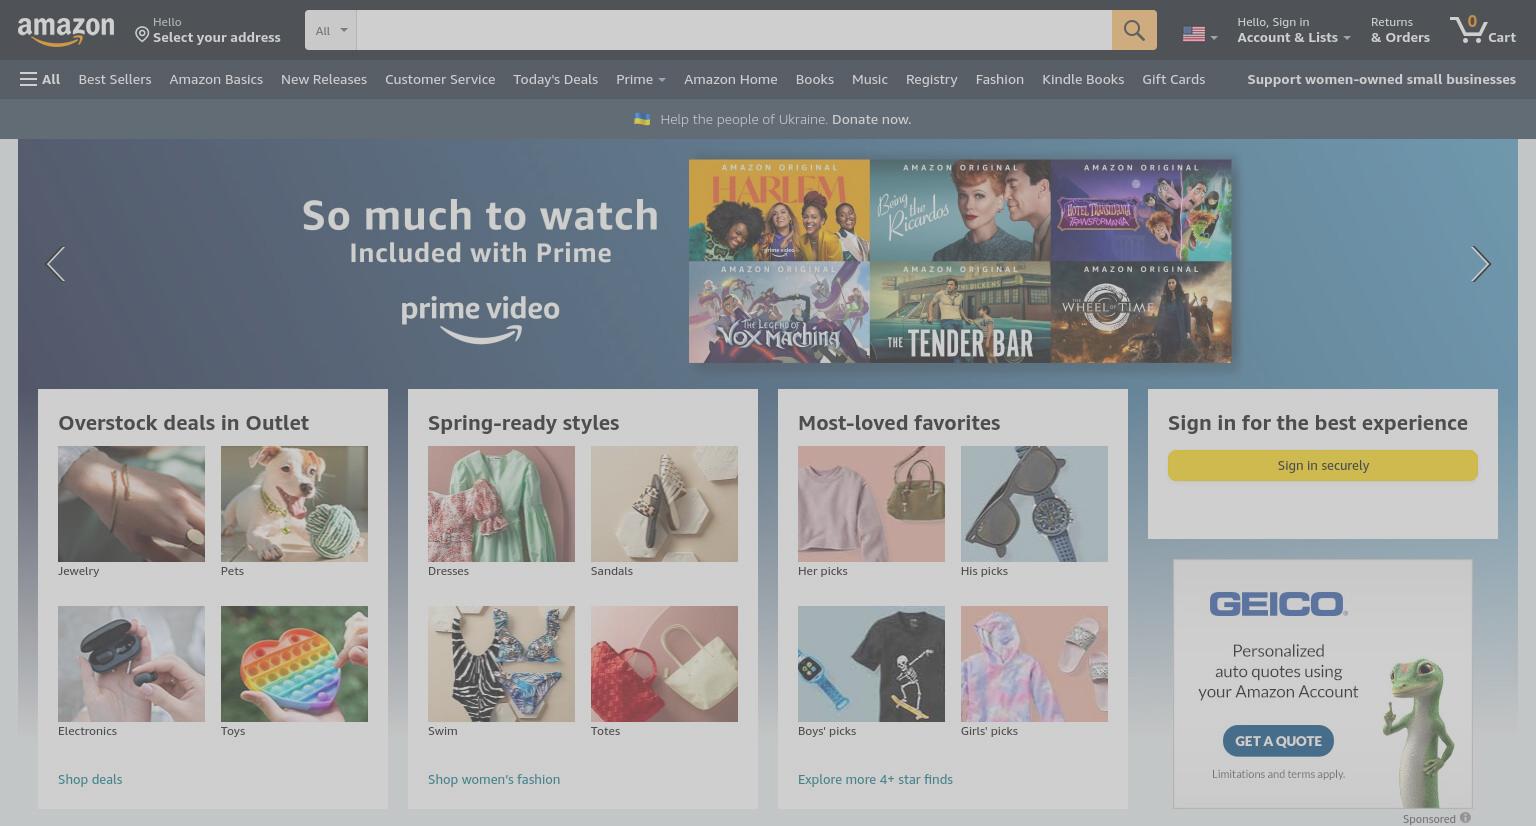Image resolution: width=1536 pixels, height=826 pixels.
Task: Open the All search category dropdown
Action: click(331, 30)
